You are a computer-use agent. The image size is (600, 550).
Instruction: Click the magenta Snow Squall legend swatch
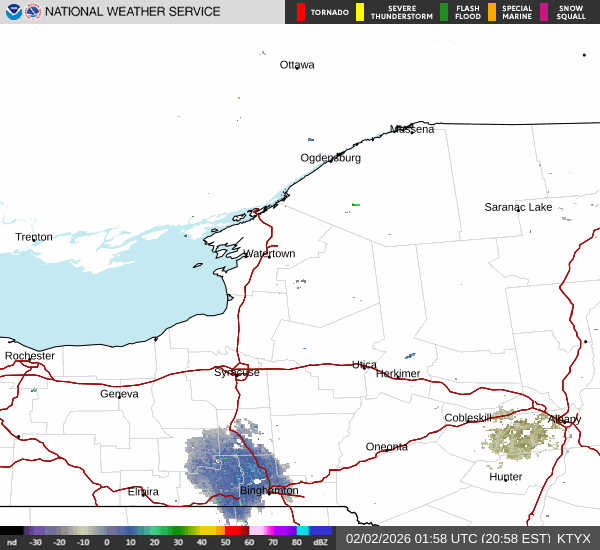coord(544,12)
